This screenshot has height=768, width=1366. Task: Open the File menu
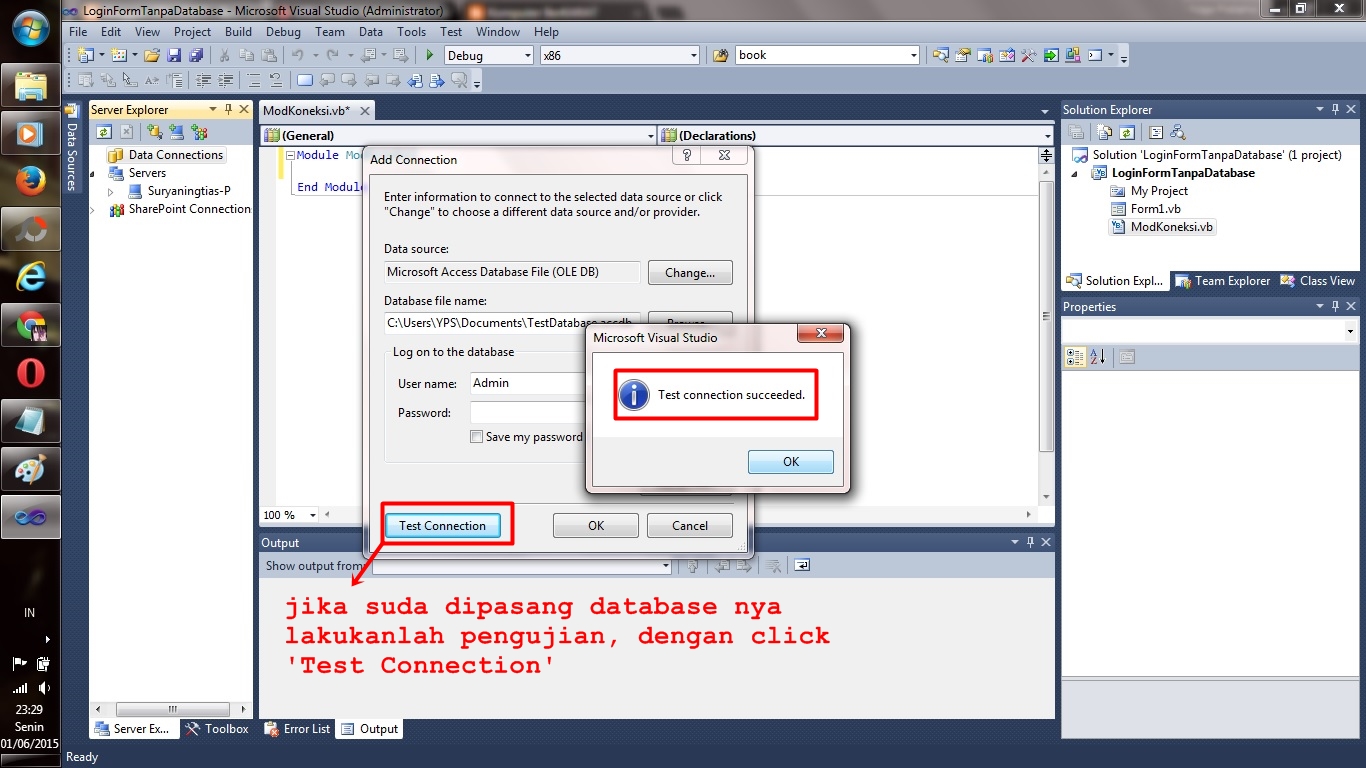coord(78,32)
